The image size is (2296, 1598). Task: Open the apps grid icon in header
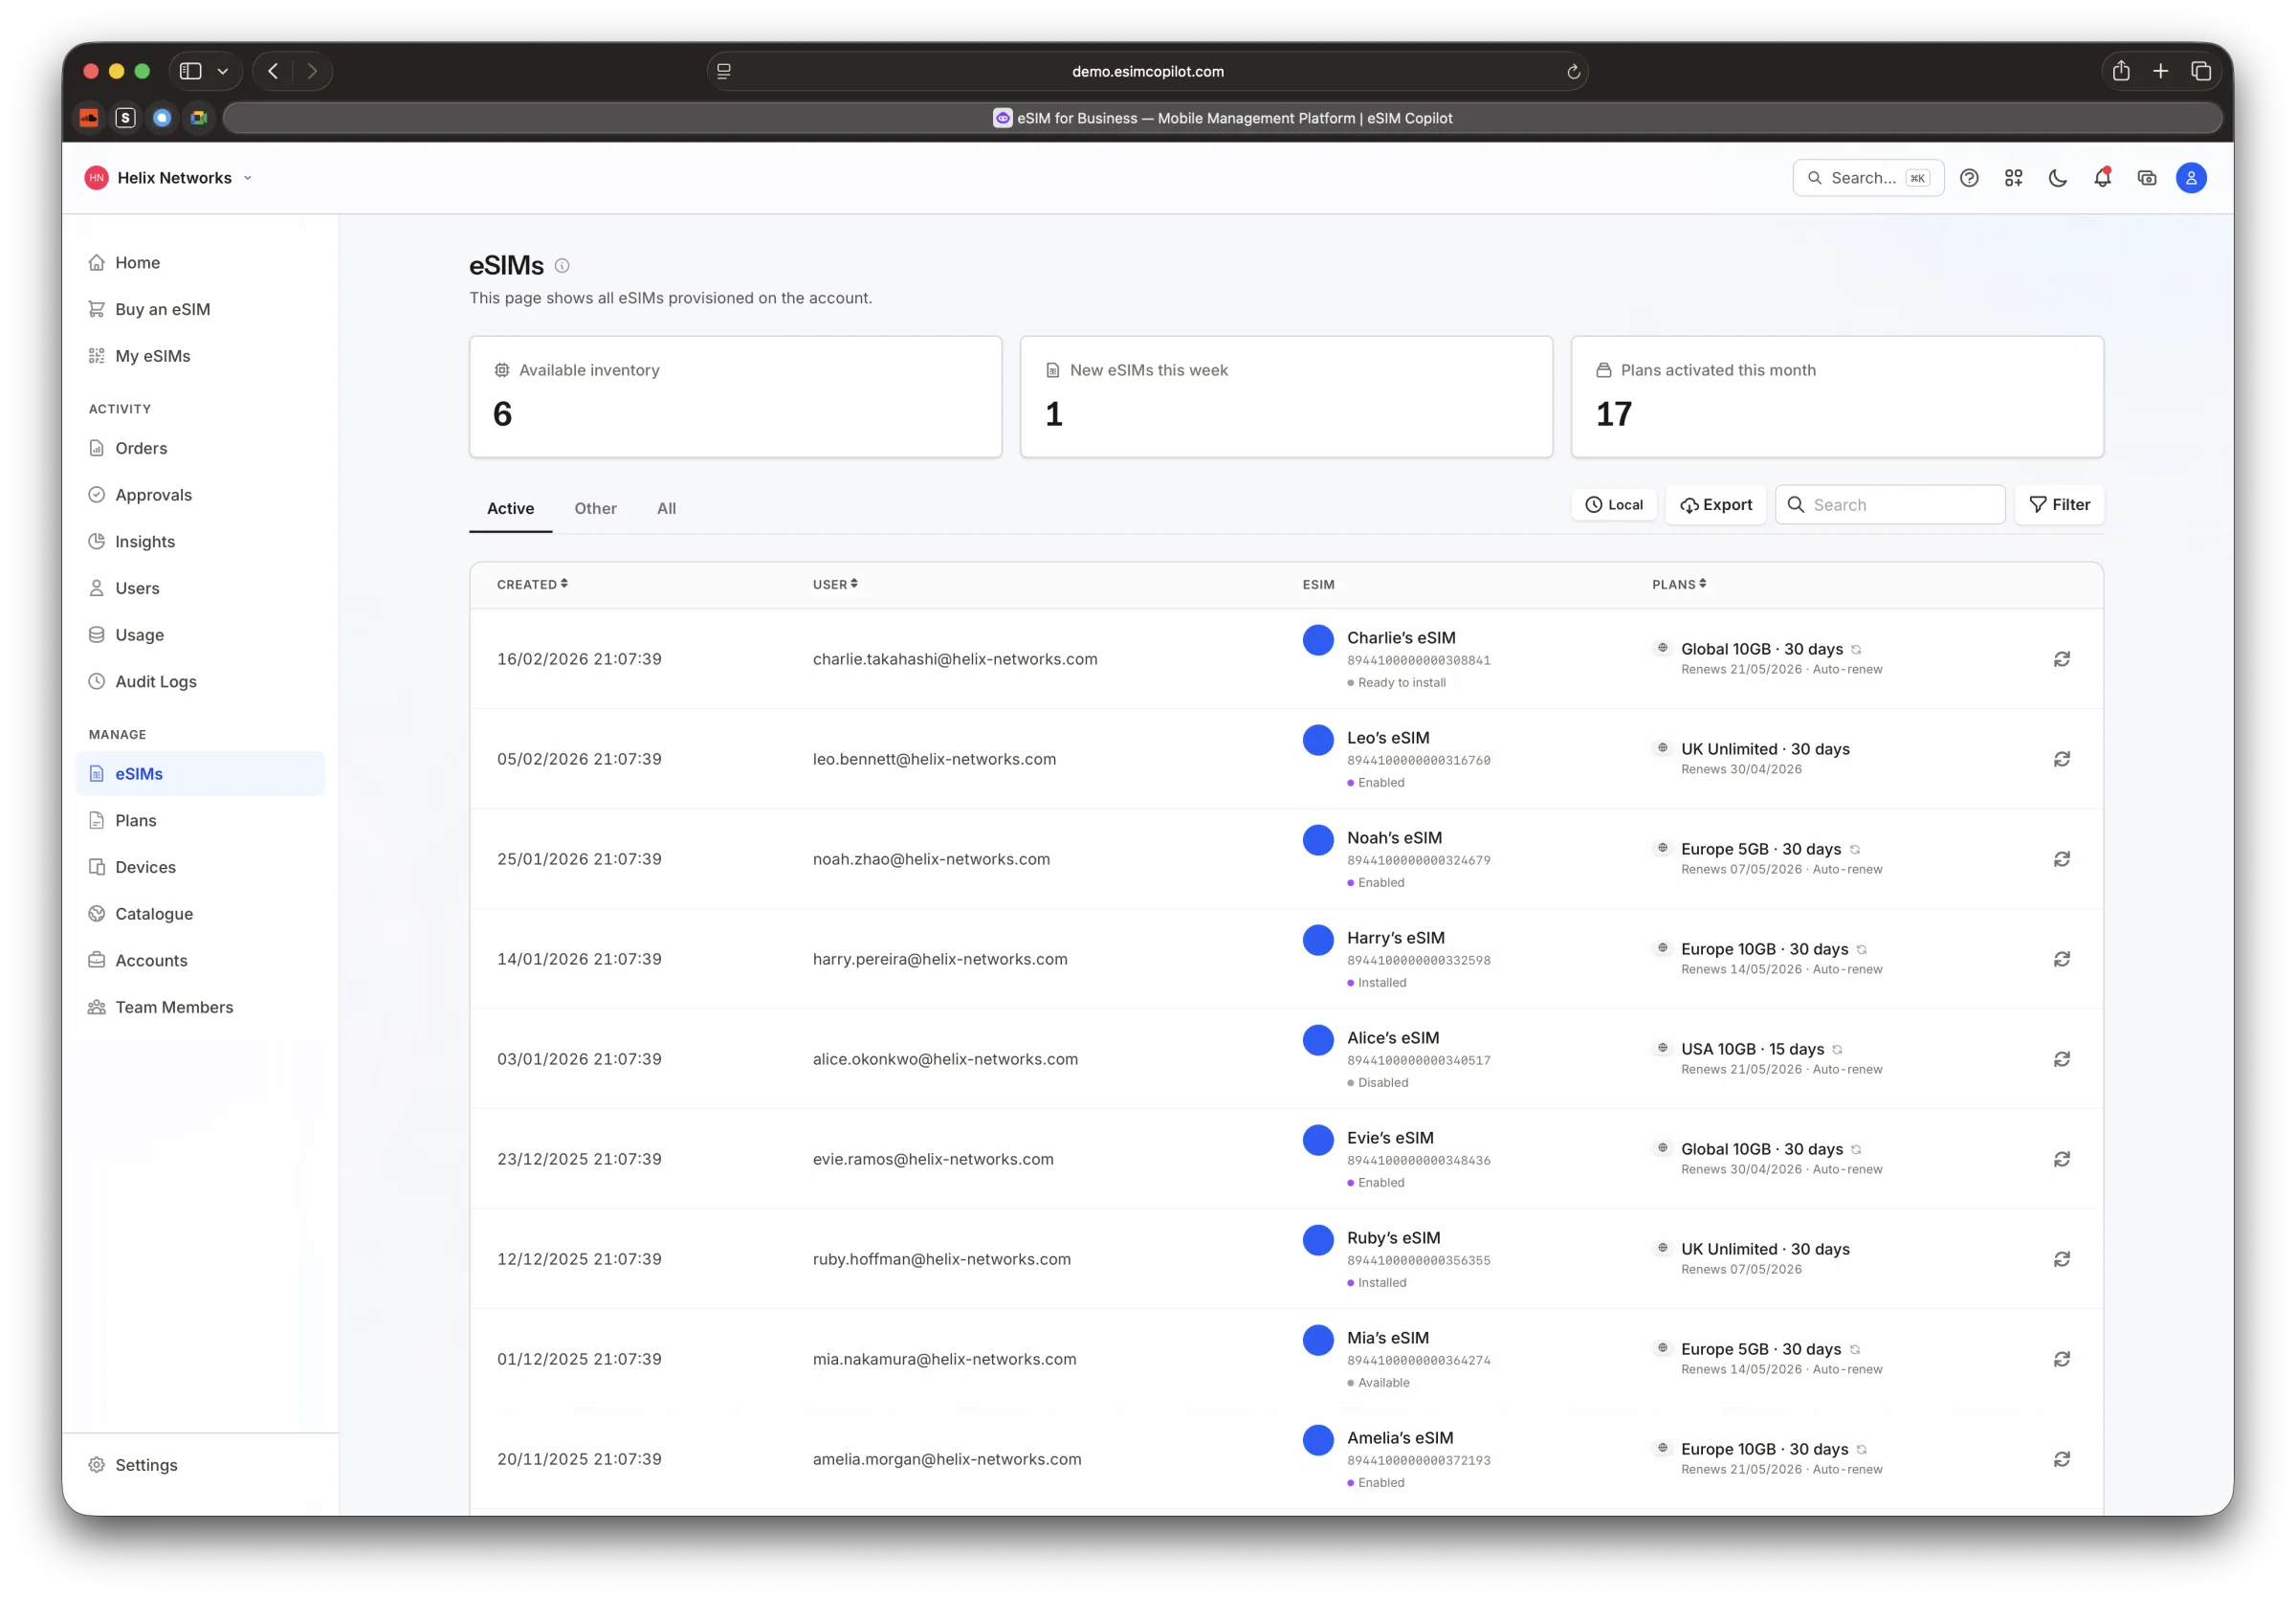click(x=2013, y=178)
